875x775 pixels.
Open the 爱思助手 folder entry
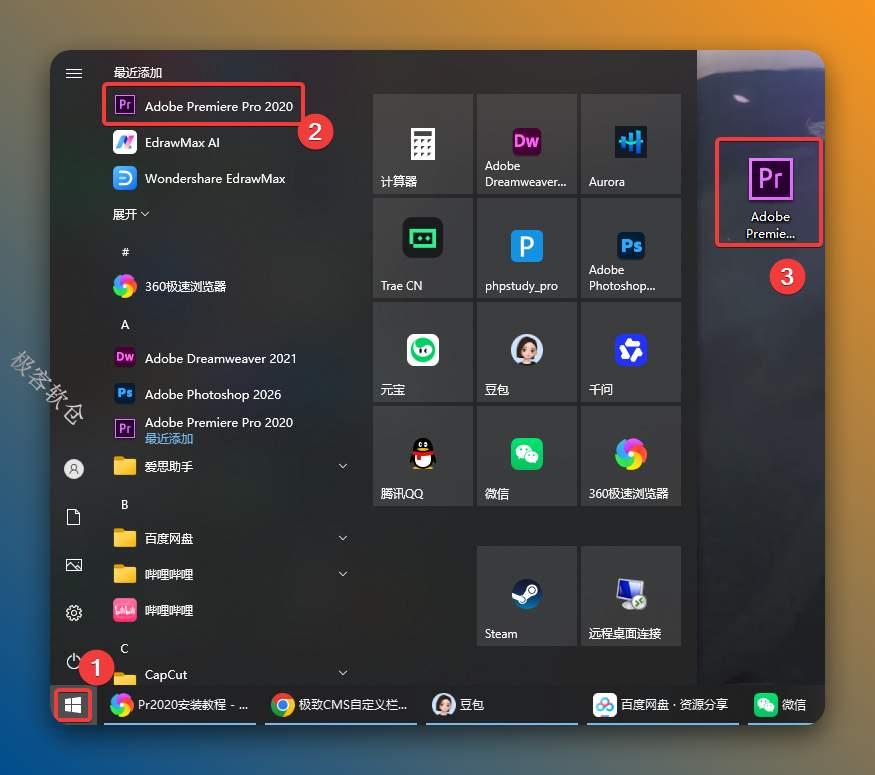pos(230,466)
